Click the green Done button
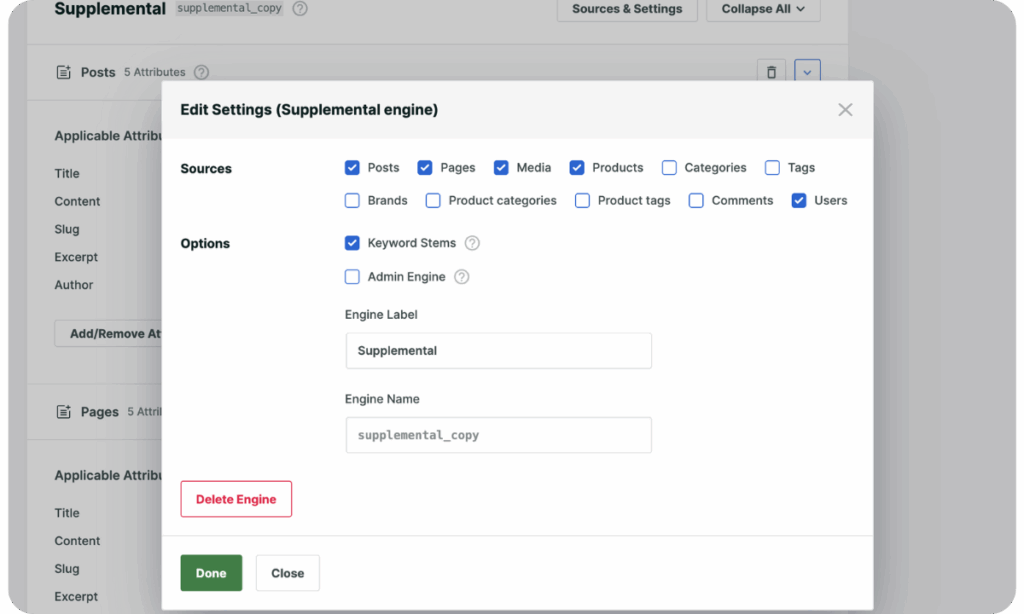The image size is (1024, 614). click(x=211, y=573)
